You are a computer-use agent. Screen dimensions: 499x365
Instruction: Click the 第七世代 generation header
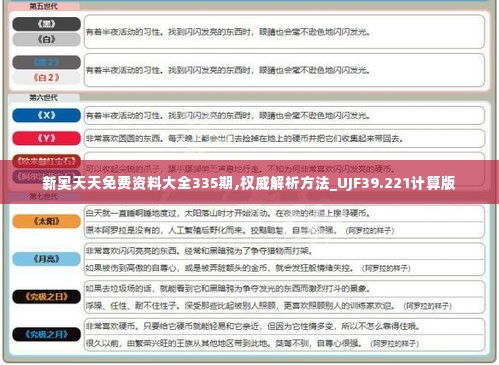44,196
